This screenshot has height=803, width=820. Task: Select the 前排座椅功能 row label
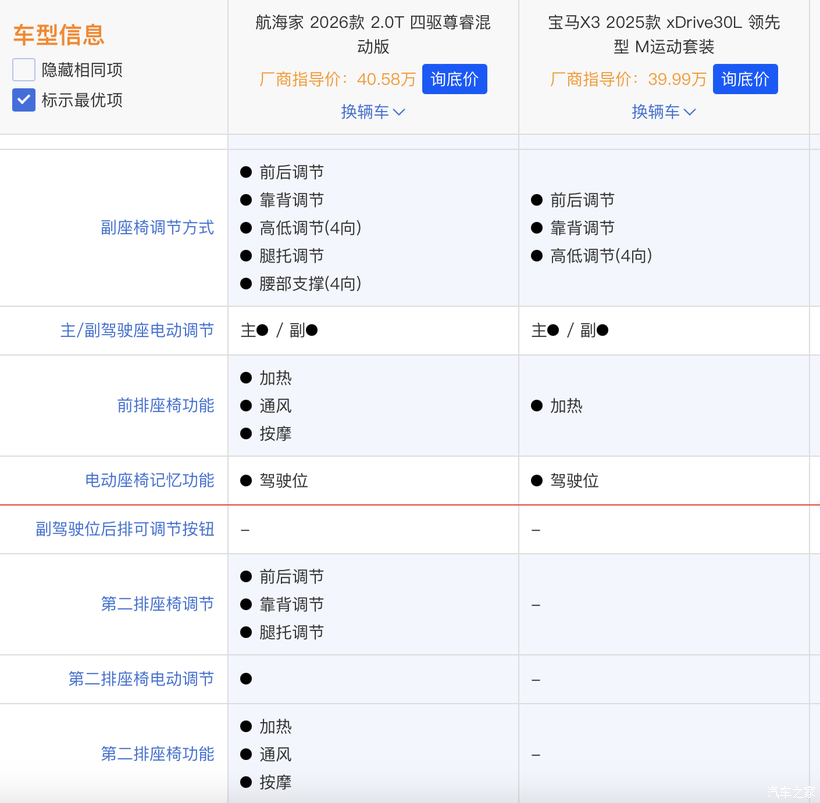pyautogui.click(x=165, y=405)
